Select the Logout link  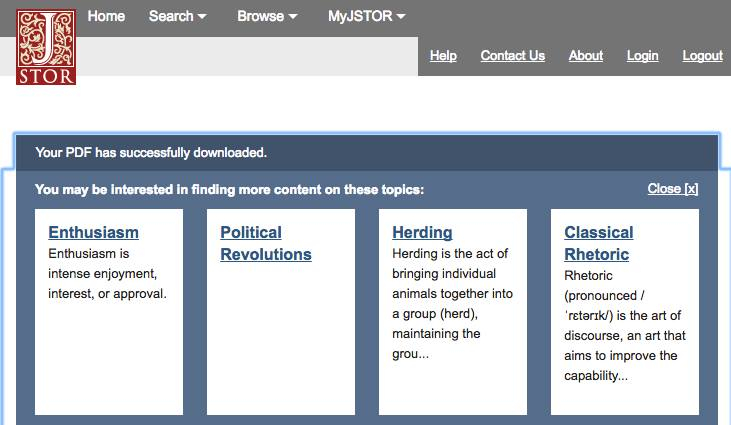pyautogui.click(x=702, y=56)
